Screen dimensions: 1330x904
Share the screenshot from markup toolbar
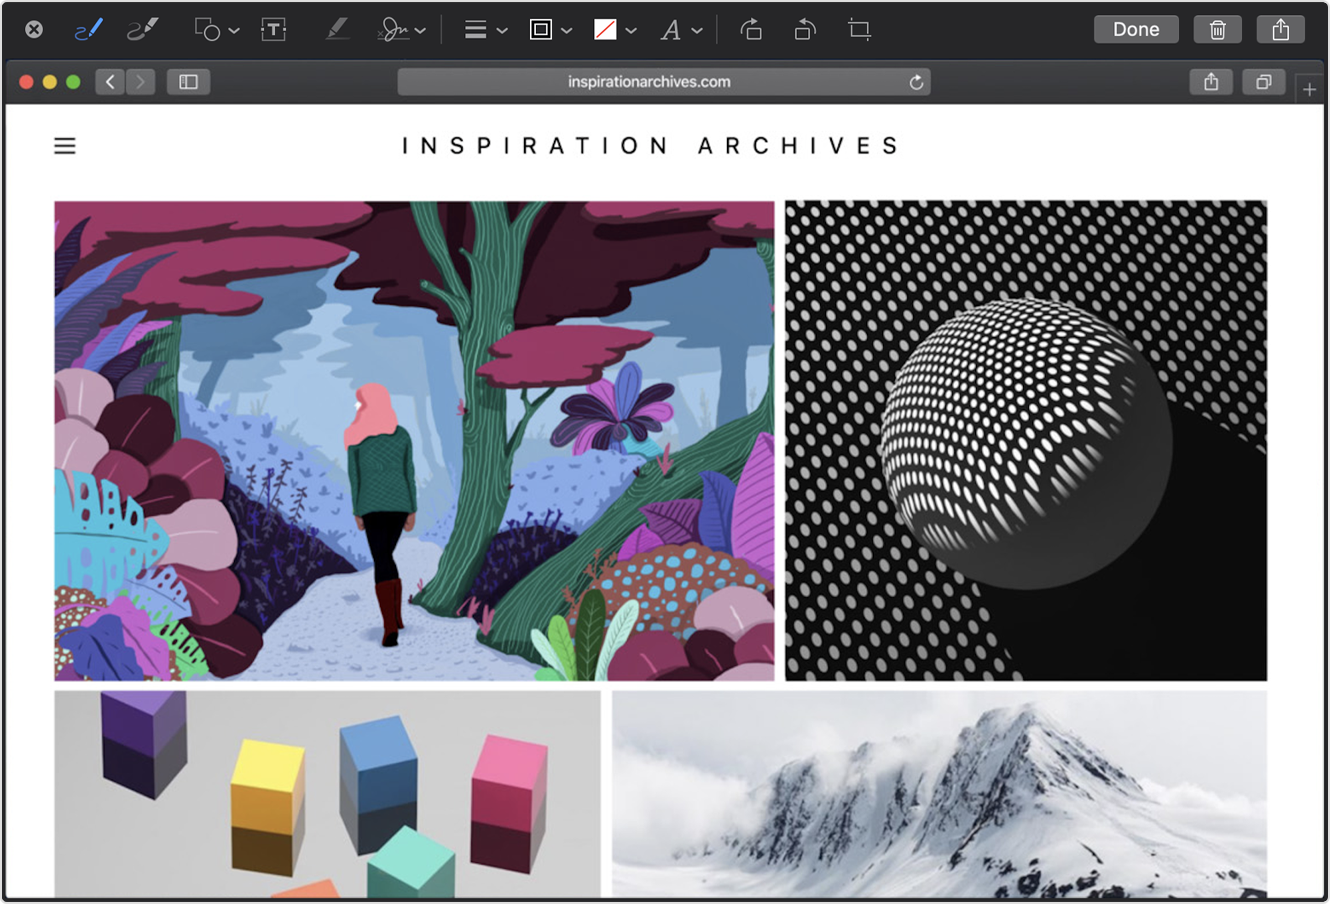pyautogui.click(x=1280, y=30)
